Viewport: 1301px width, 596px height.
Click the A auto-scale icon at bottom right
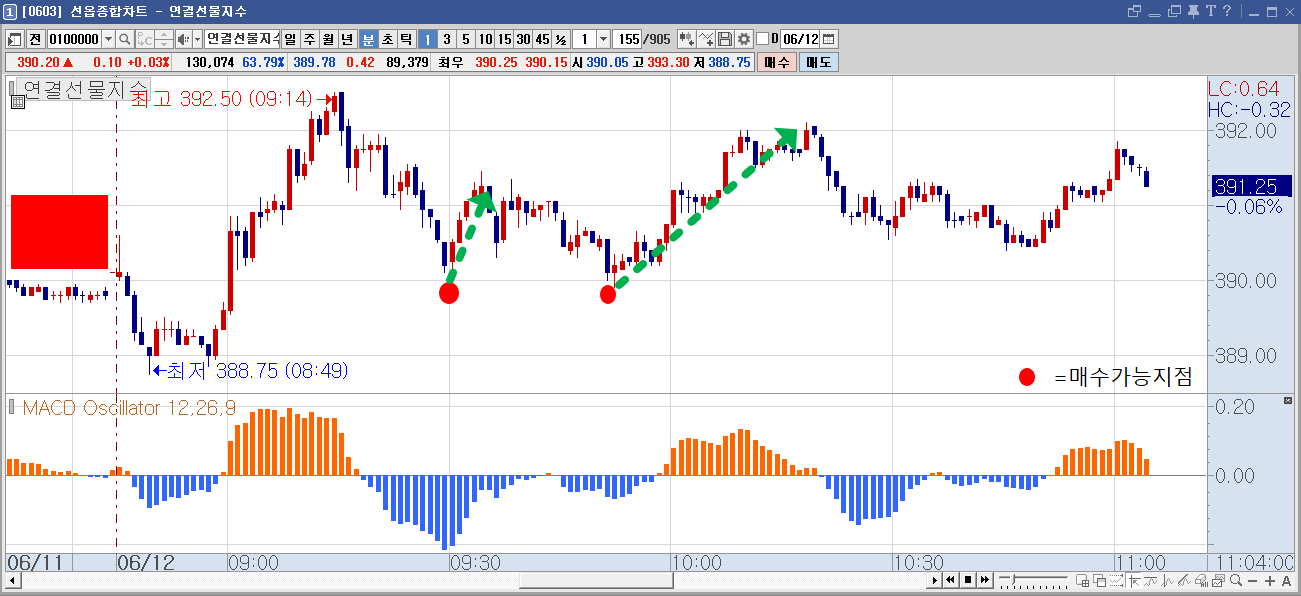coord(1286,581)
